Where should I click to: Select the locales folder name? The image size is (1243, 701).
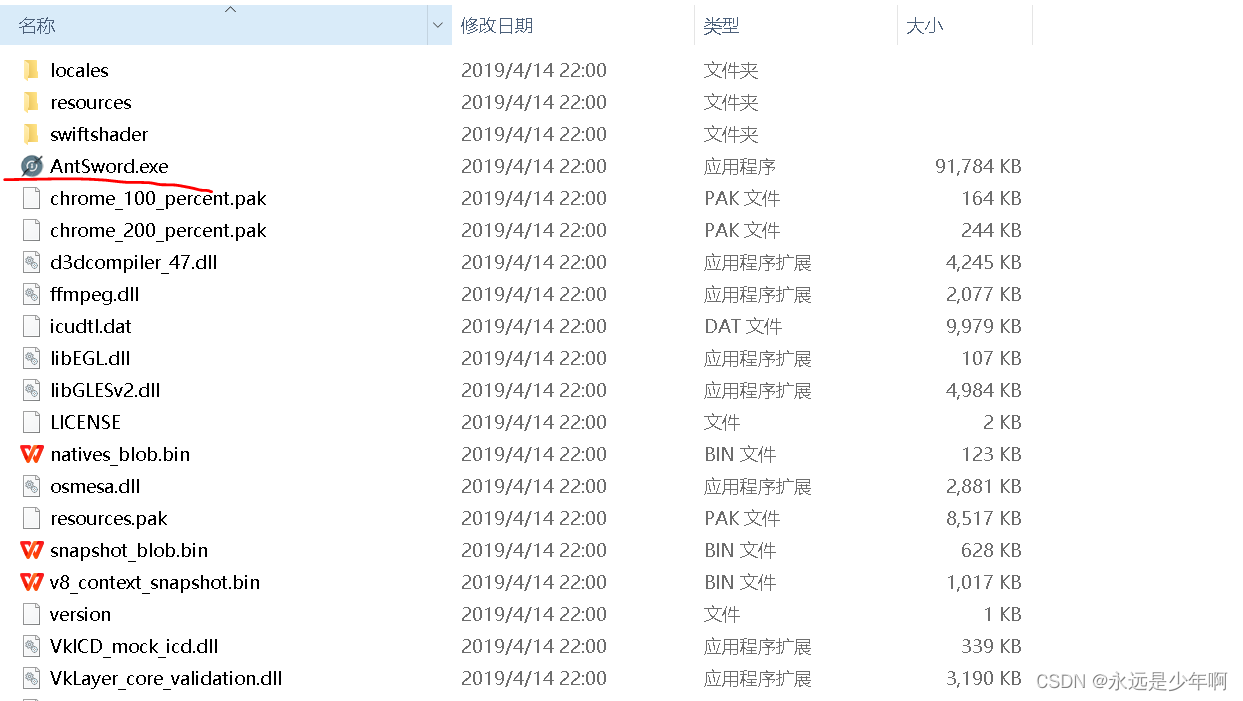tap(79, 70)
